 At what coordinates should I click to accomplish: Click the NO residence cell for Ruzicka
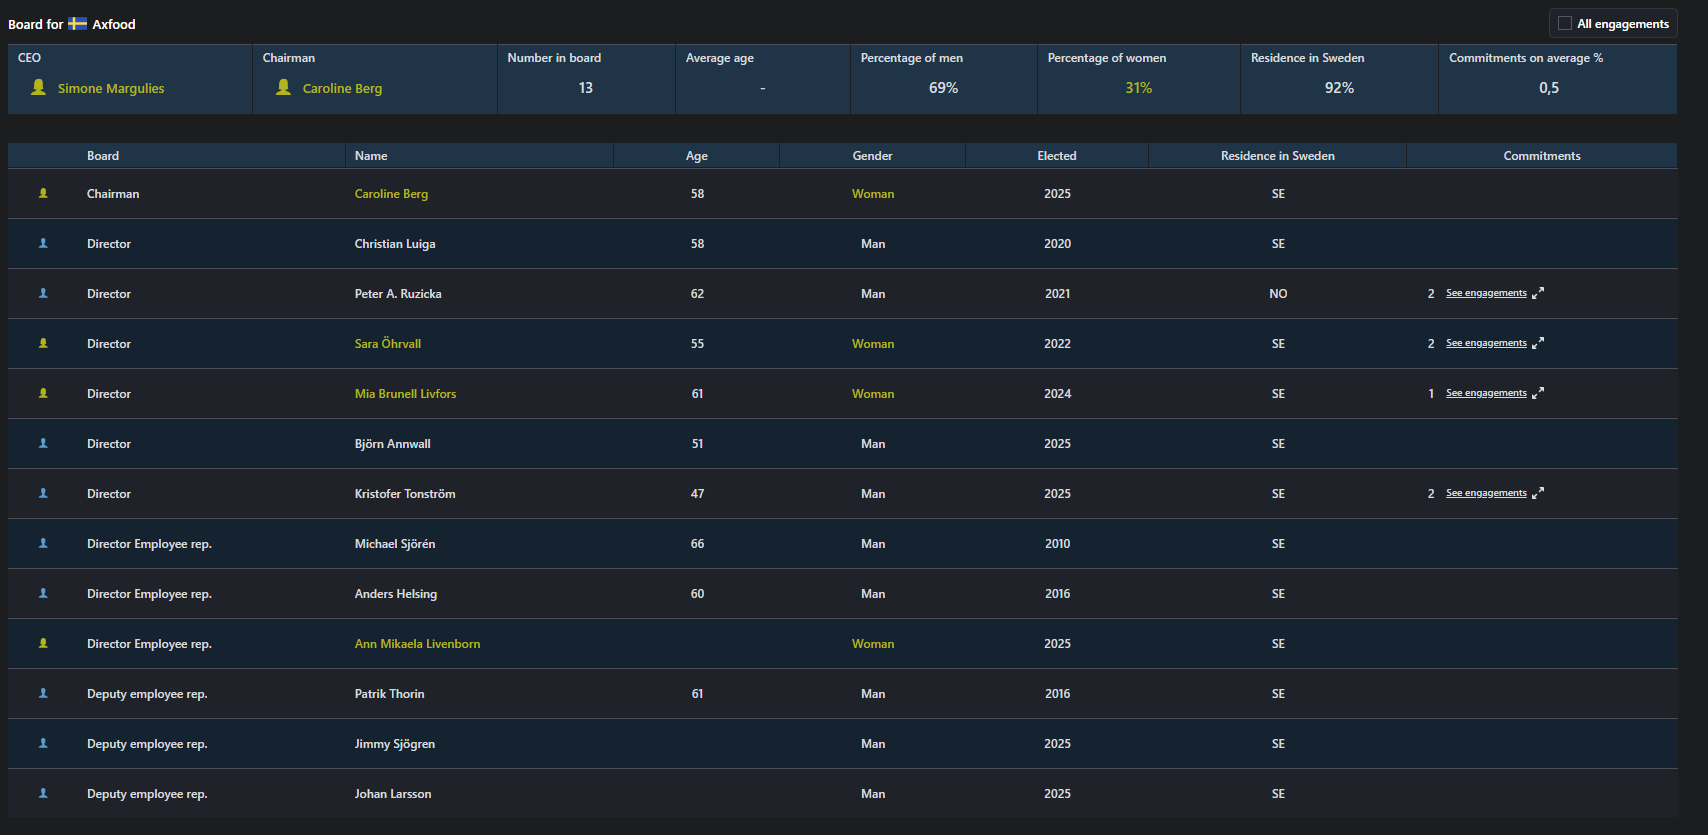click(1278, 294)
